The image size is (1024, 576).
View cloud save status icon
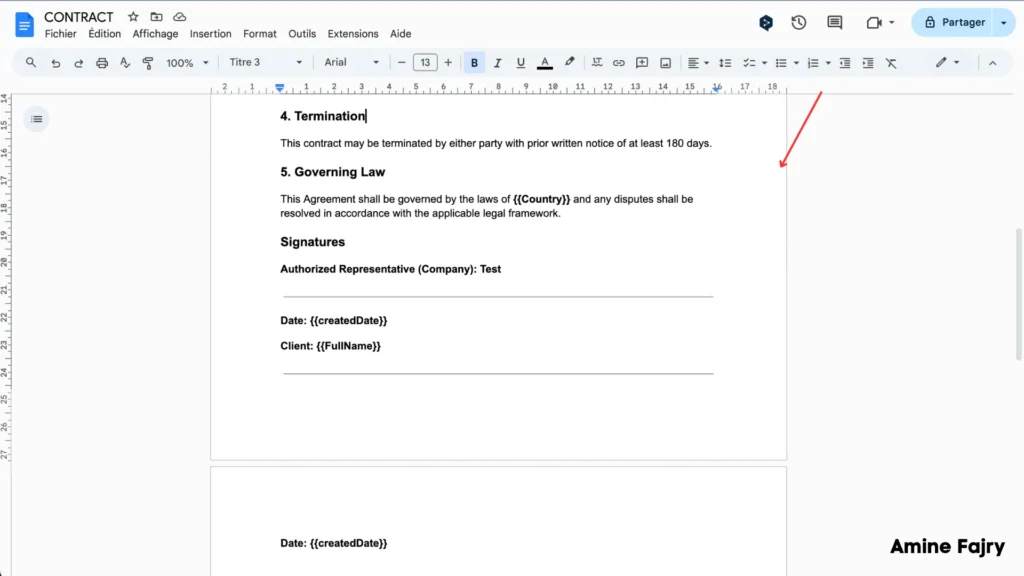(x=180, y=17)
